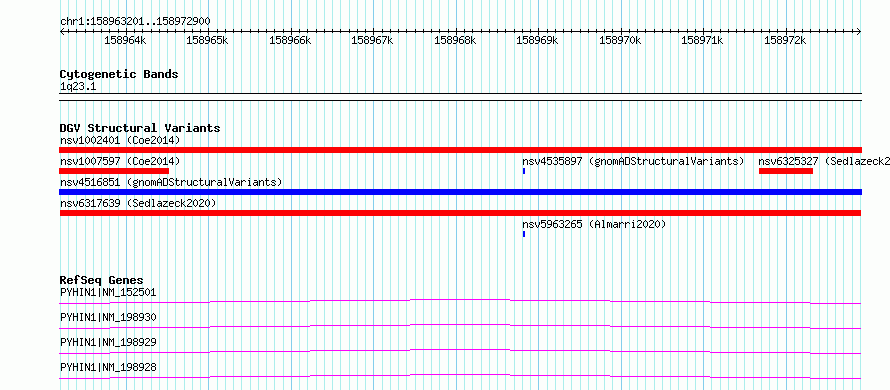Click the 158964k ruler tick label

pyautogui.click(x=125, y=40)
